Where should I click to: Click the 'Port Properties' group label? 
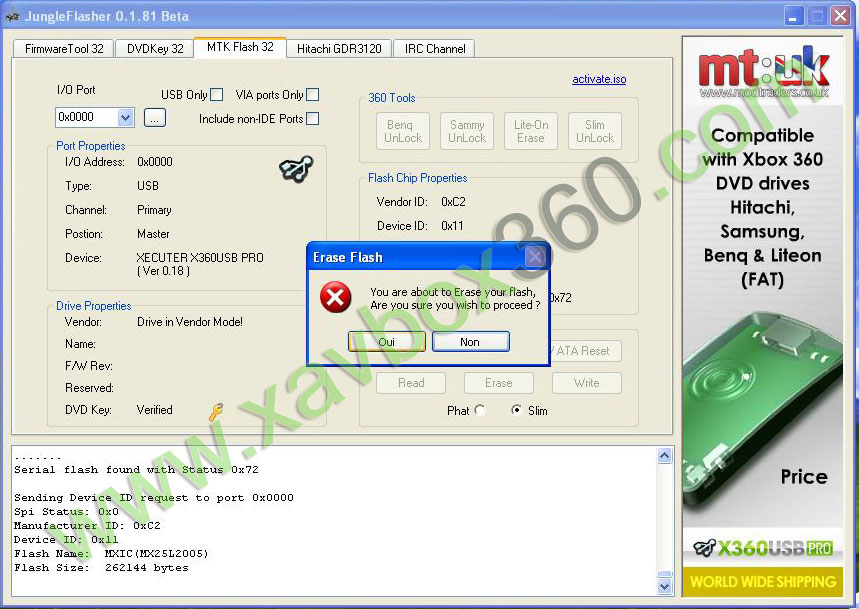90,146
